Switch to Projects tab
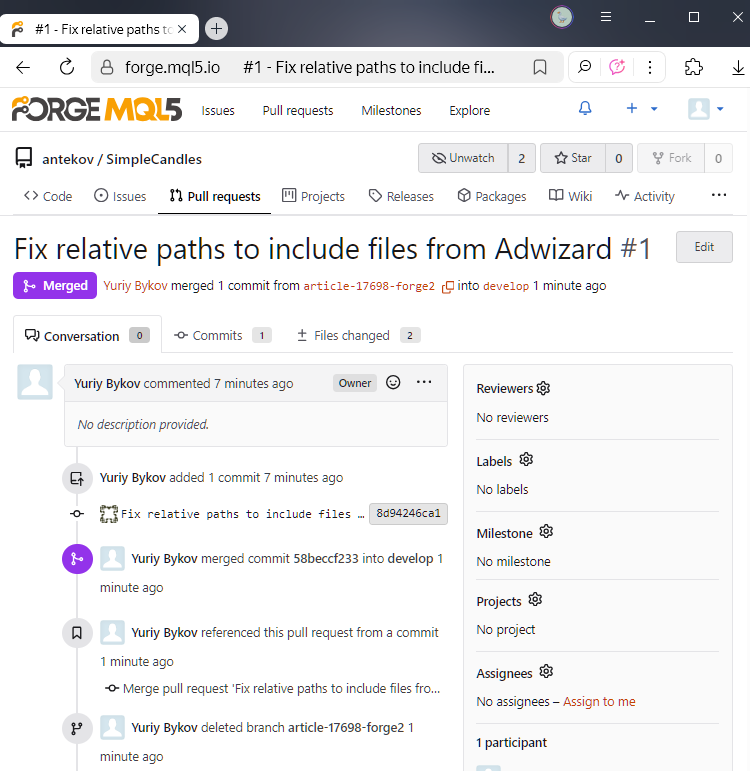This screenshot has width=750, height=771. click(313, 196)
